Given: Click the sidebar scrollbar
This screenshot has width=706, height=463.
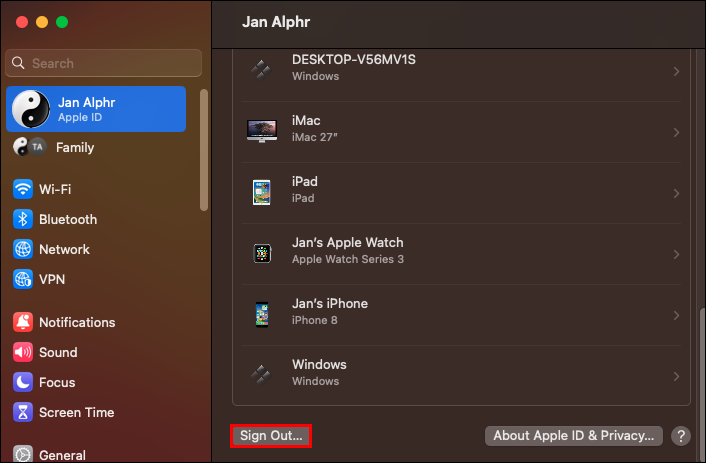Looking at the screenshot, I should coord(205,150).
